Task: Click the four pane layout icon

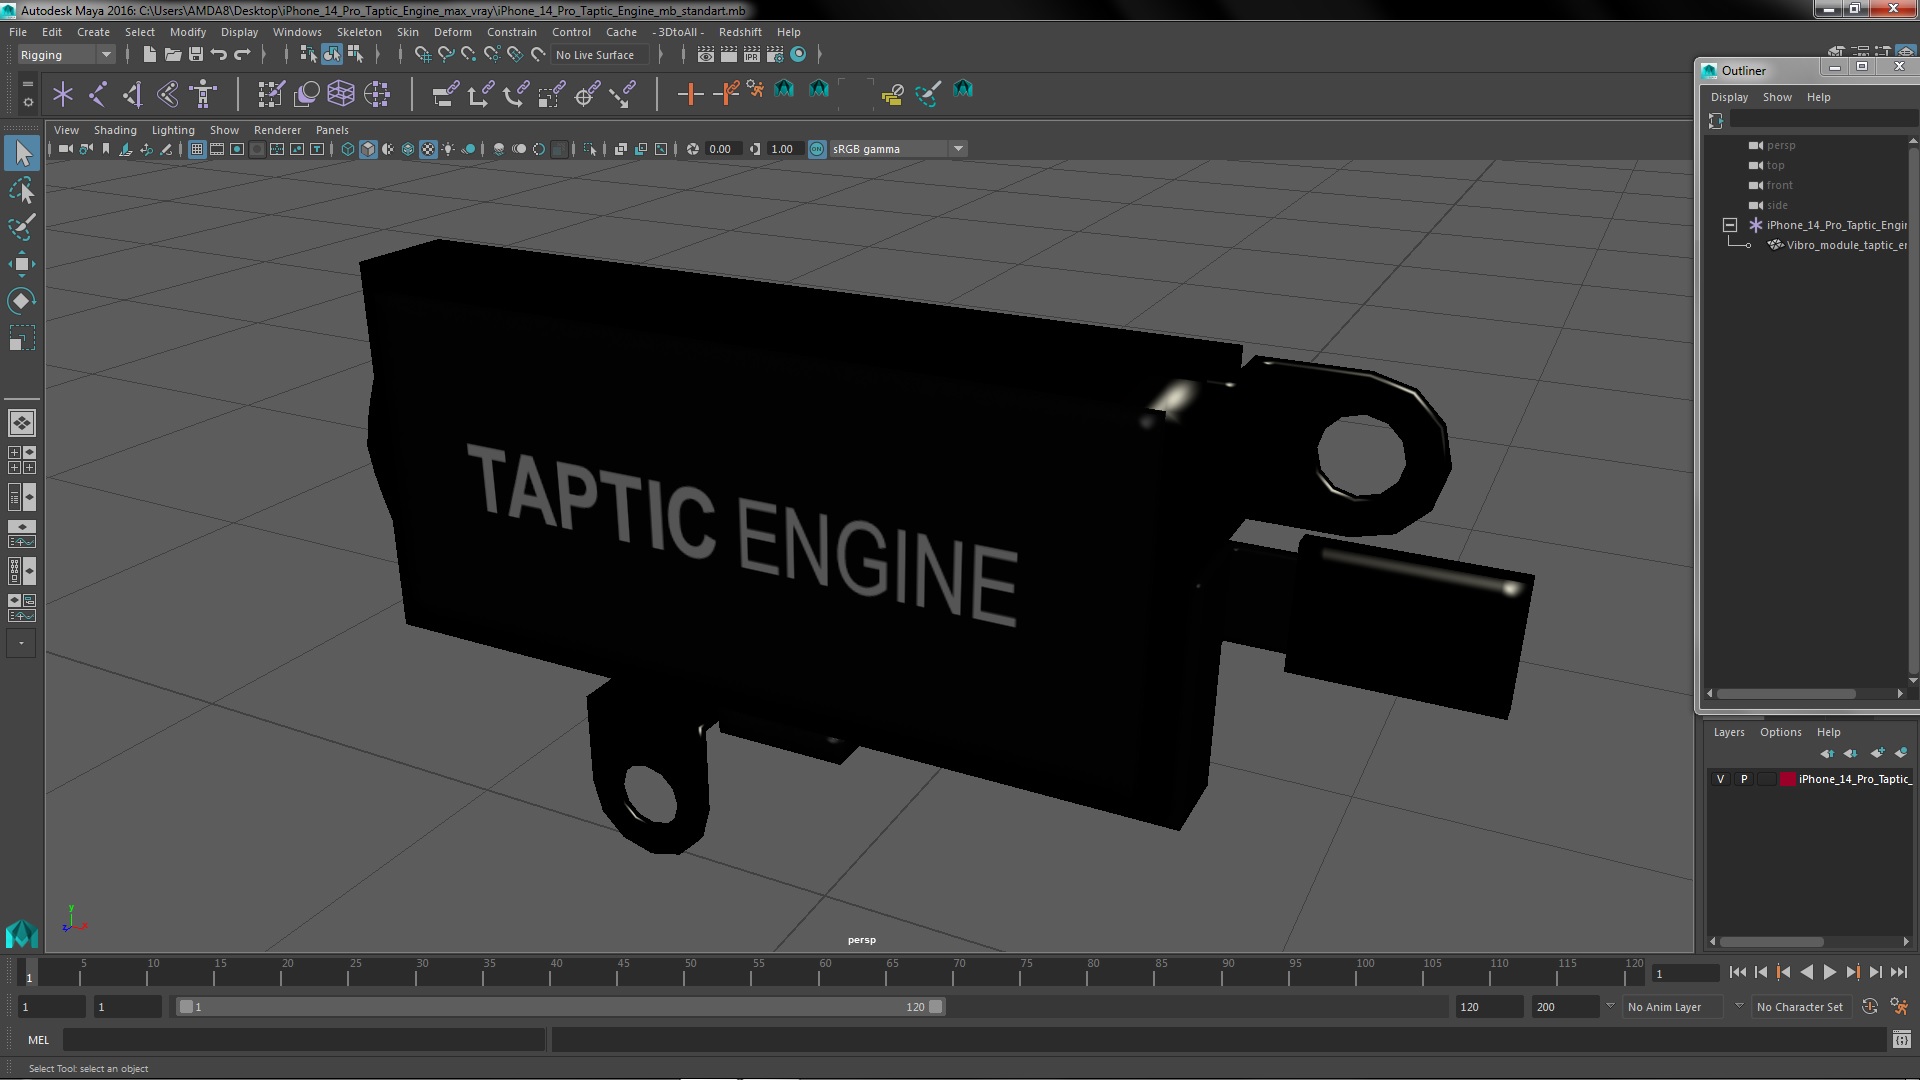Action: click(x=21, y=460)
